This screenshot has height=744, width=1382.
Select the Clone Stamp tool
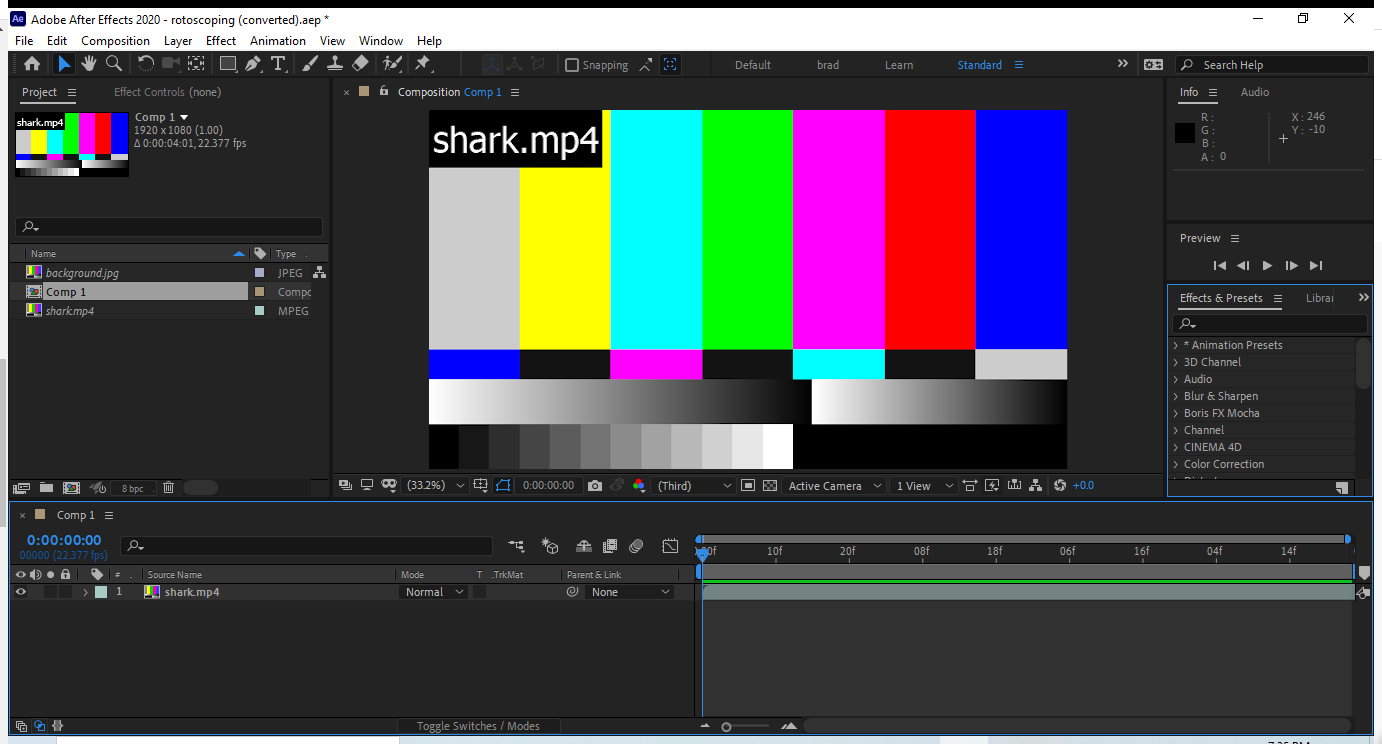(x=334, y=64)
